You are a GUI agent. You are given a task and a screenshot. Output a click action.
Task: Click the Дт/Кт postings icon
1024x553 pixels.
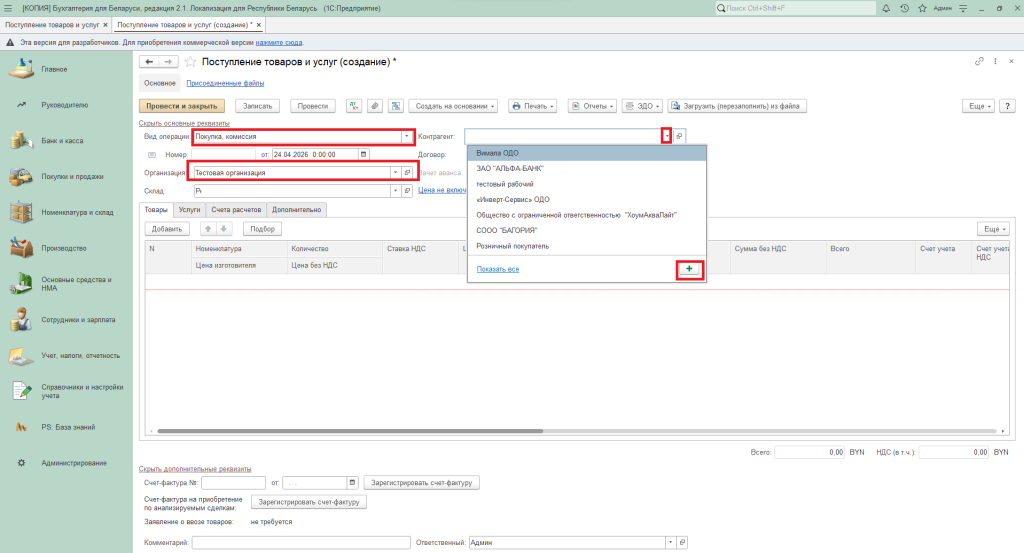(x=354, y=106)
